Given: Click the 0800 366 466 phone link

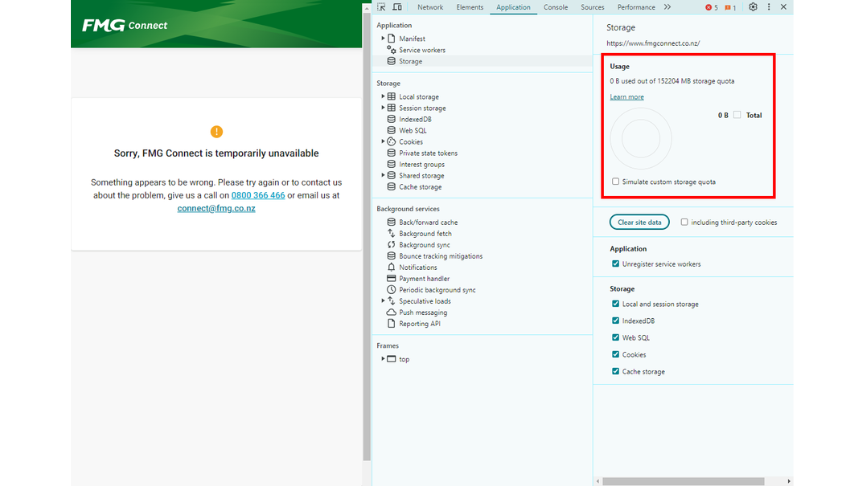Looking at the screenshot, I should 258,195.
